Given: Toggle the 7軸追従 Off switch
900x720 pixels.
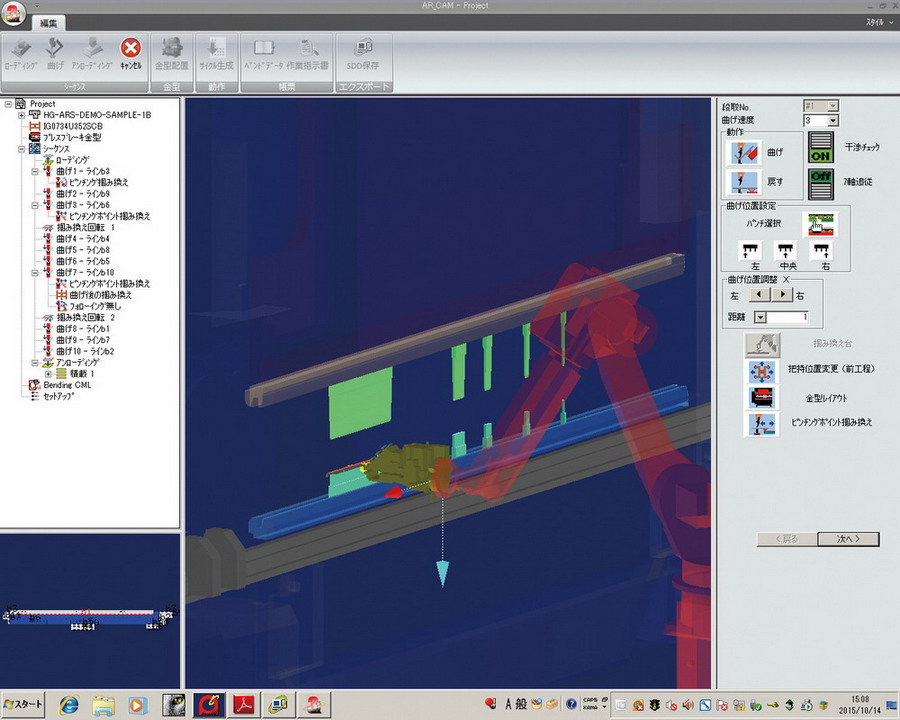Looking at the screenshot, I should pos(821,183).
